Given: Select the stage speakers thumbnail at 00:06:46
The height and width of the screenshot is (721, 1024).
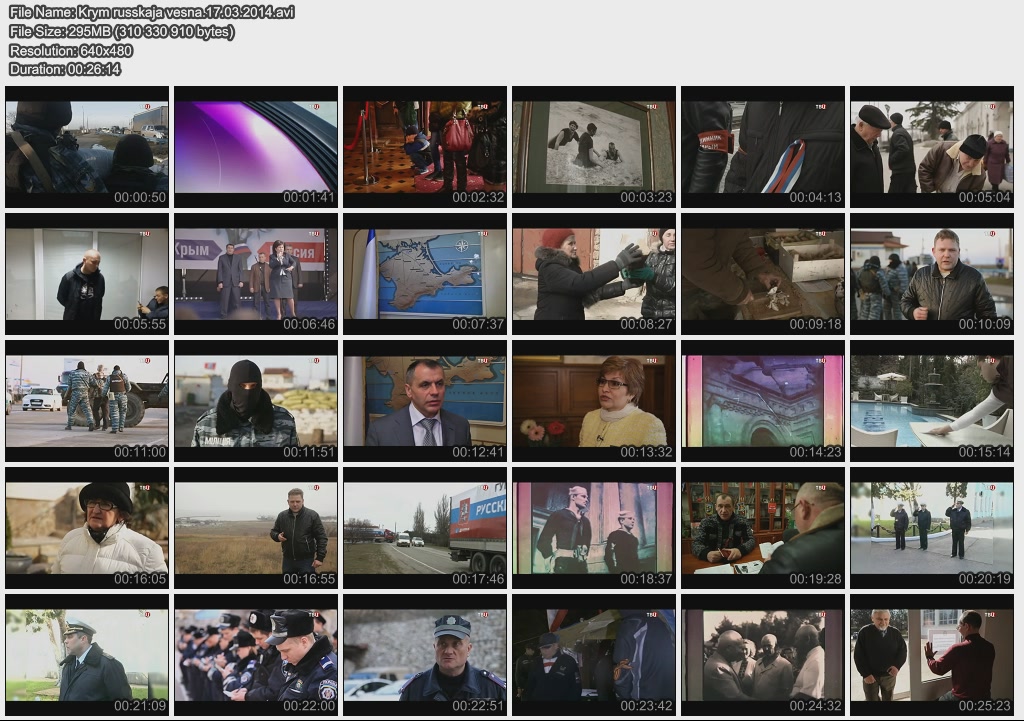Looking at the screenshot, I should coord(256,273).
